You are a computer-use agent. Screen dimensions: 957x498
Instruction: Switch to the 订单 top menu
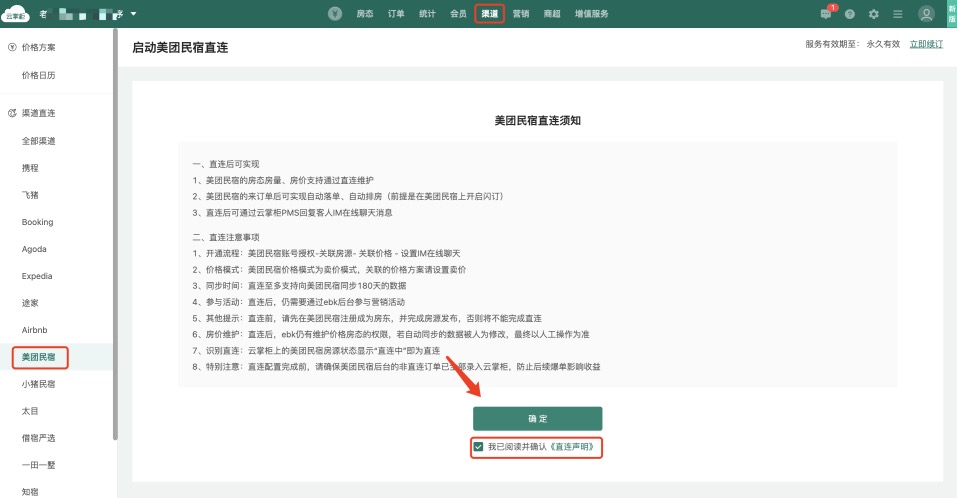pyautogui.click(x=396, y=14)
